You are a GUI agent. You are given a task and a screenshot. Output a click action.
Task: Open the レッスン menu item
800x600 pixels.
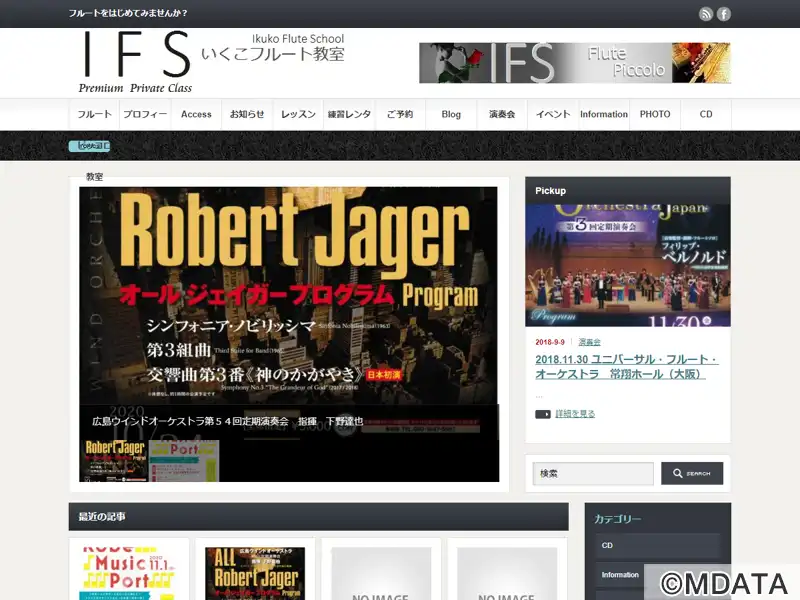pos(298,114)
